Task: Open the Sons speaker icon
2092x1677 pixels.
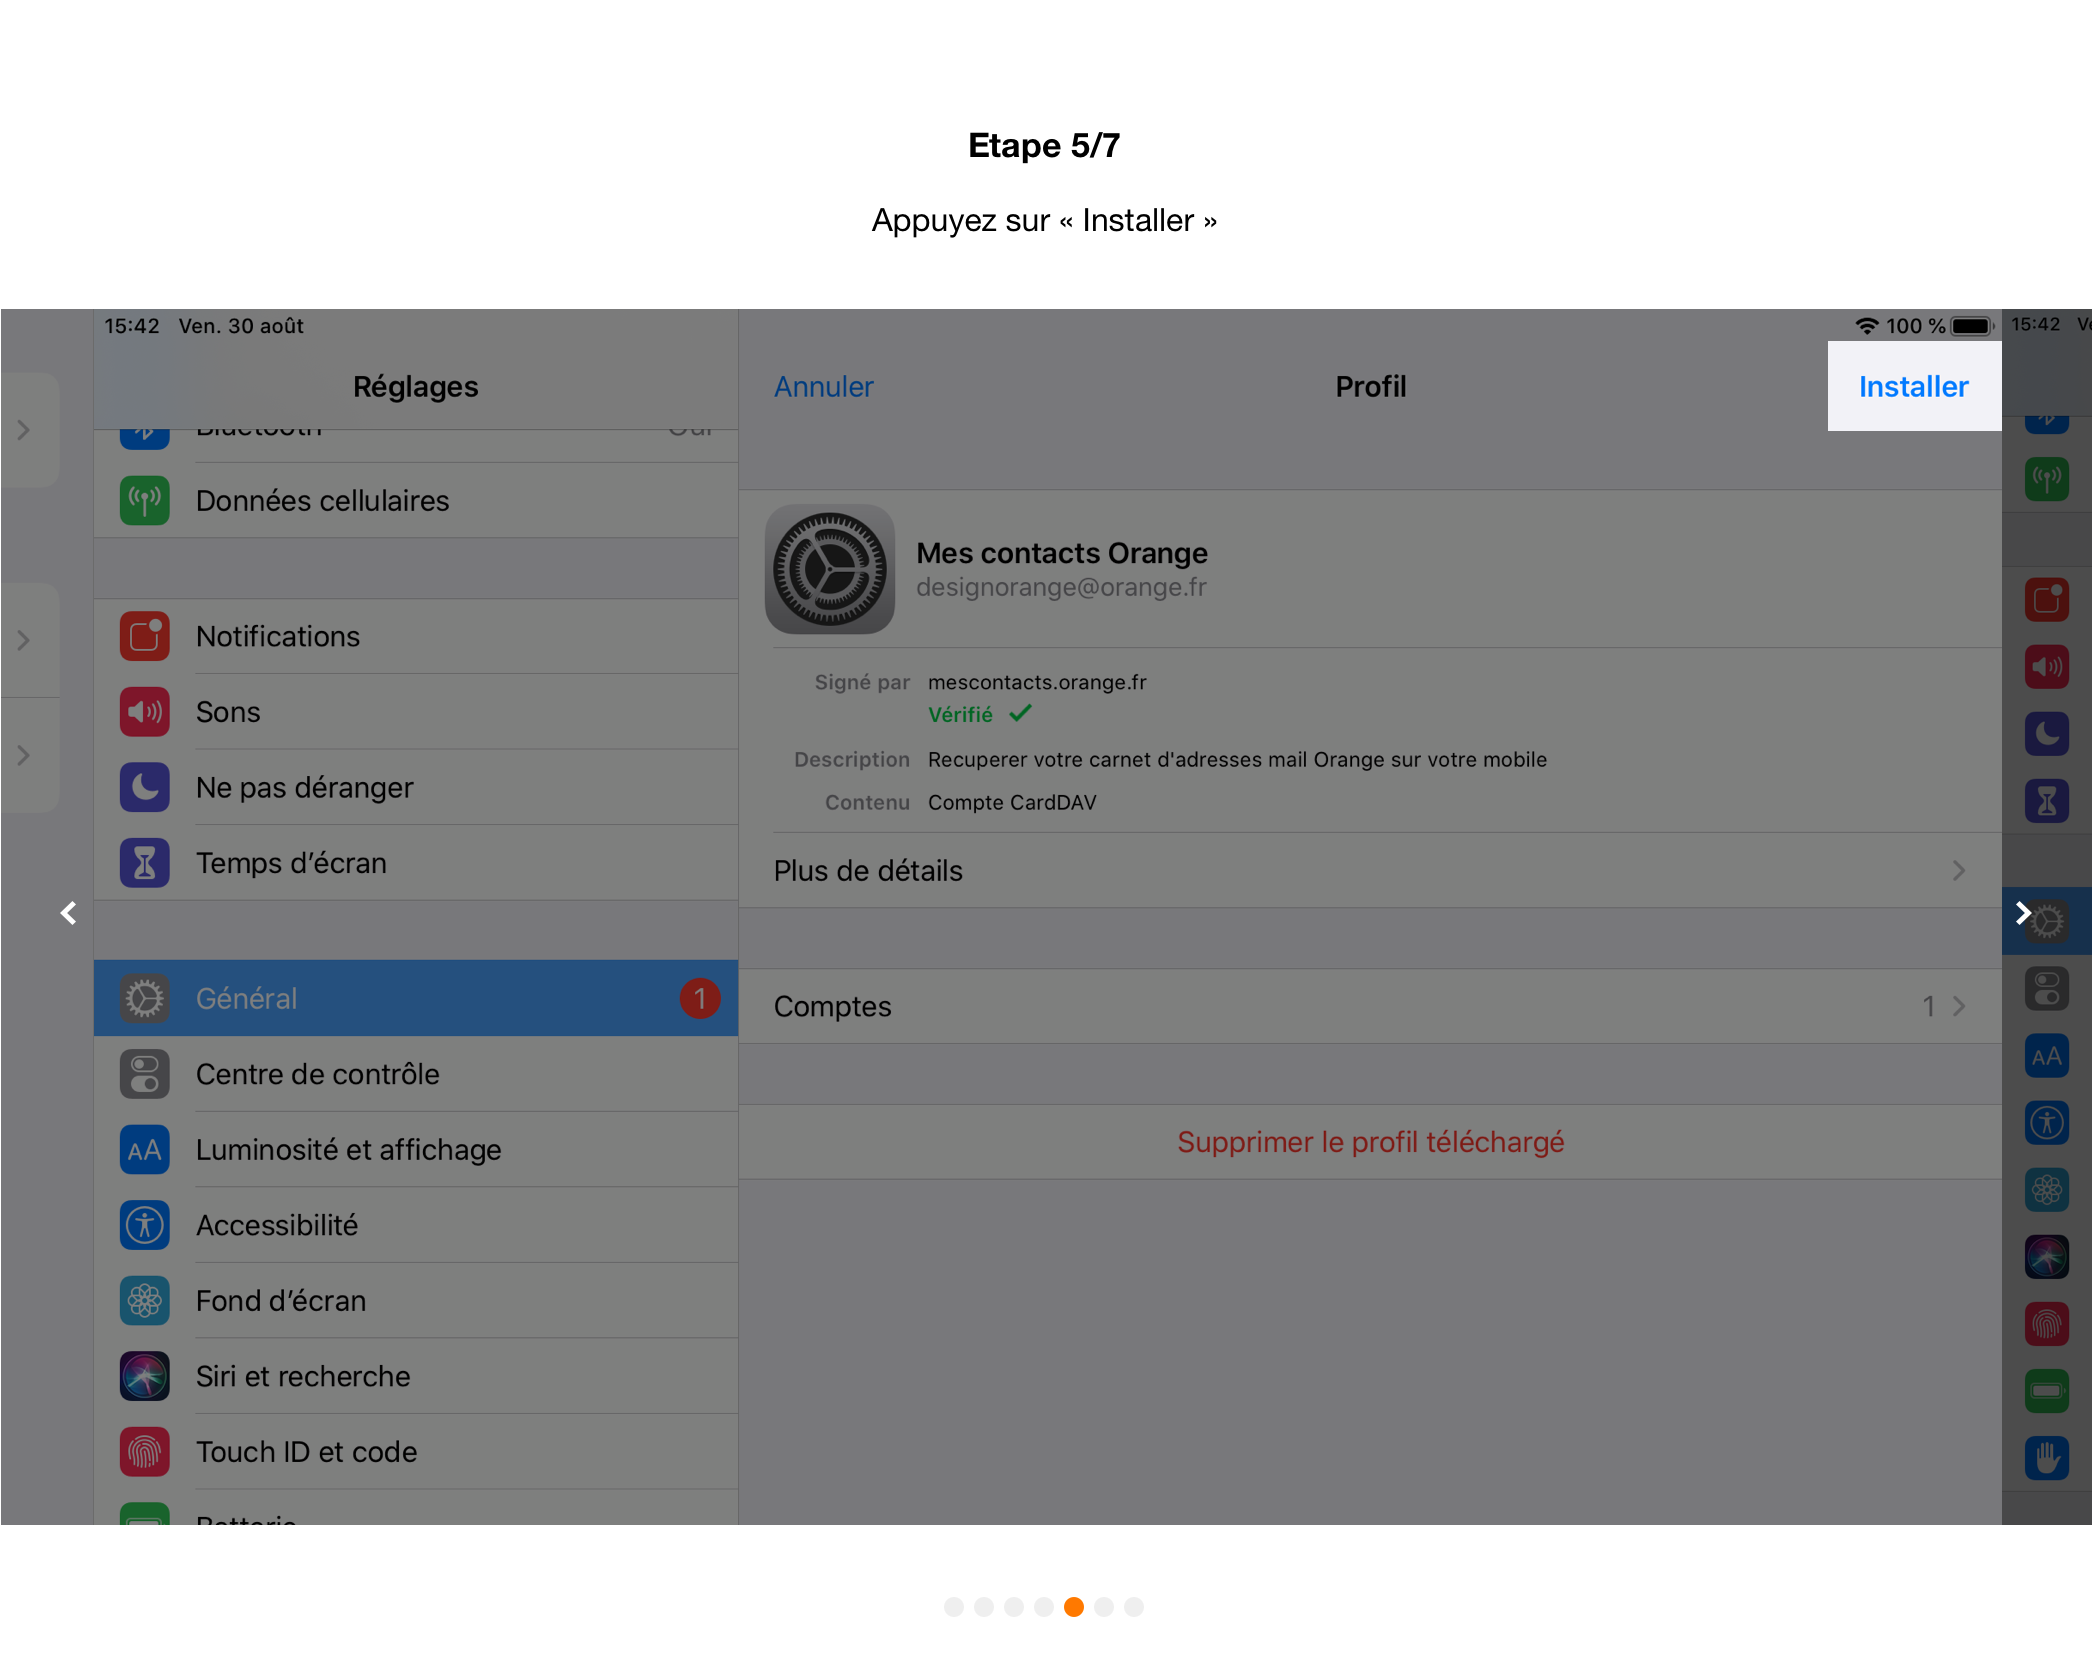Action: coord(145,712)
